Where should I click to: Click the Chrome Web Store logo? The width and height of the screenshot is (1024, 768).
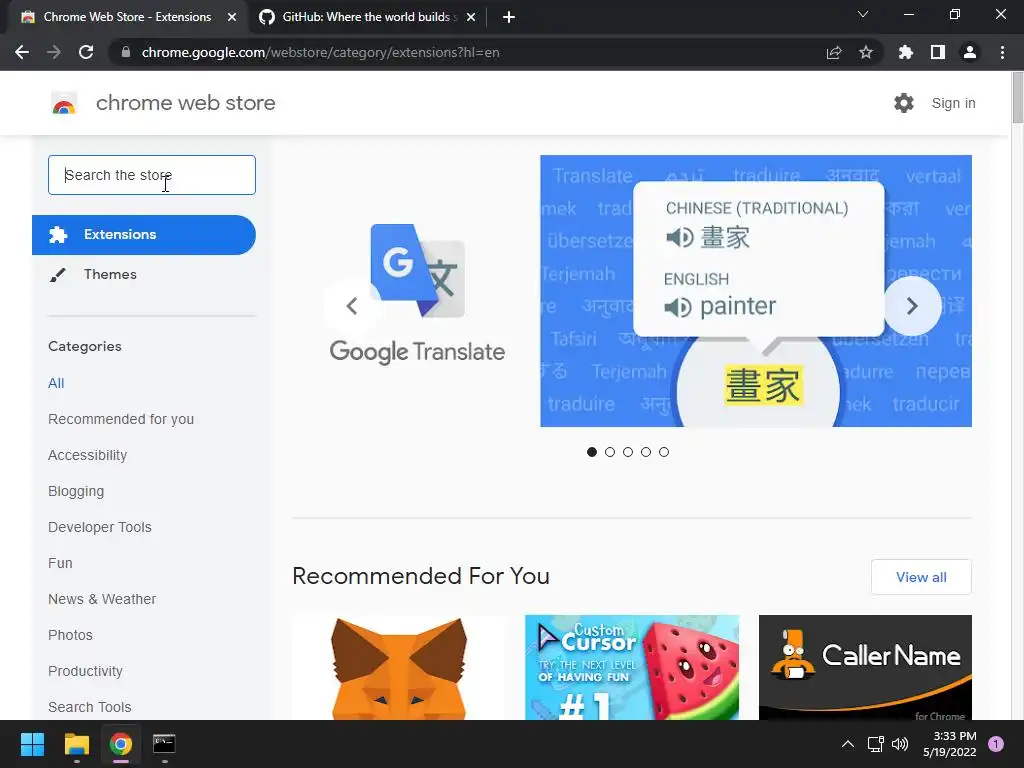64,103
